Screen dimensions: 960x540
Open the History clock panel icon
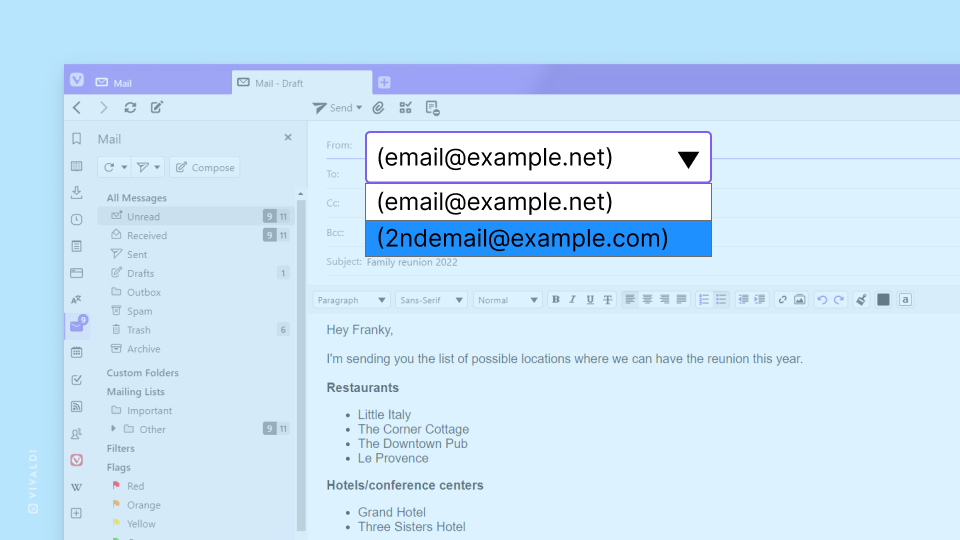pos(77,219)
